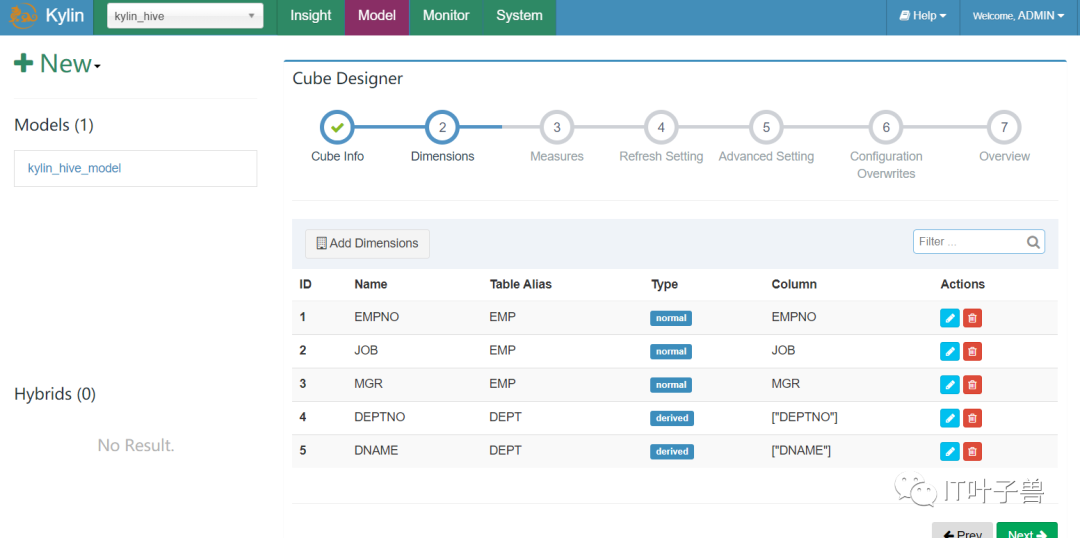1080x538 pixels.
Task: Focus the Filter input field
Action: tap(979, 242)
